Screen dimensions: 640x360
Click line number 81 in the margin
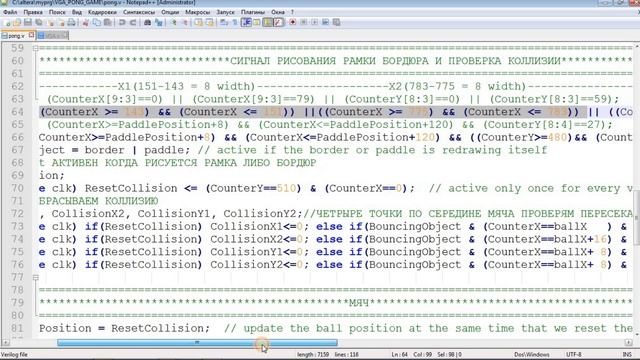click(17, 328)
